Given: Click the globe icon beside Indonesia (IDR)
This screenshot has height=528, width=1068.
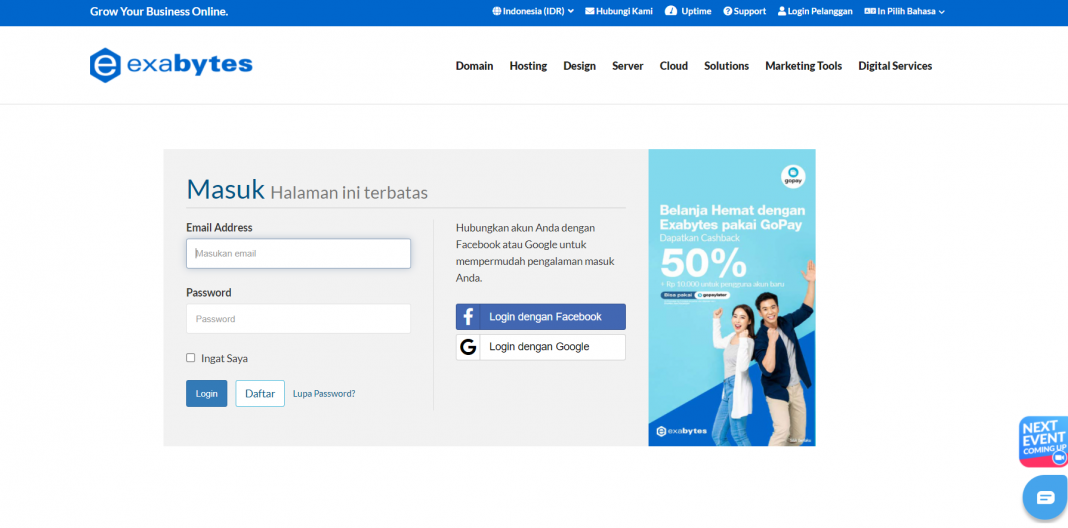Looking at the screenshot, I should (x=497, y=12).
